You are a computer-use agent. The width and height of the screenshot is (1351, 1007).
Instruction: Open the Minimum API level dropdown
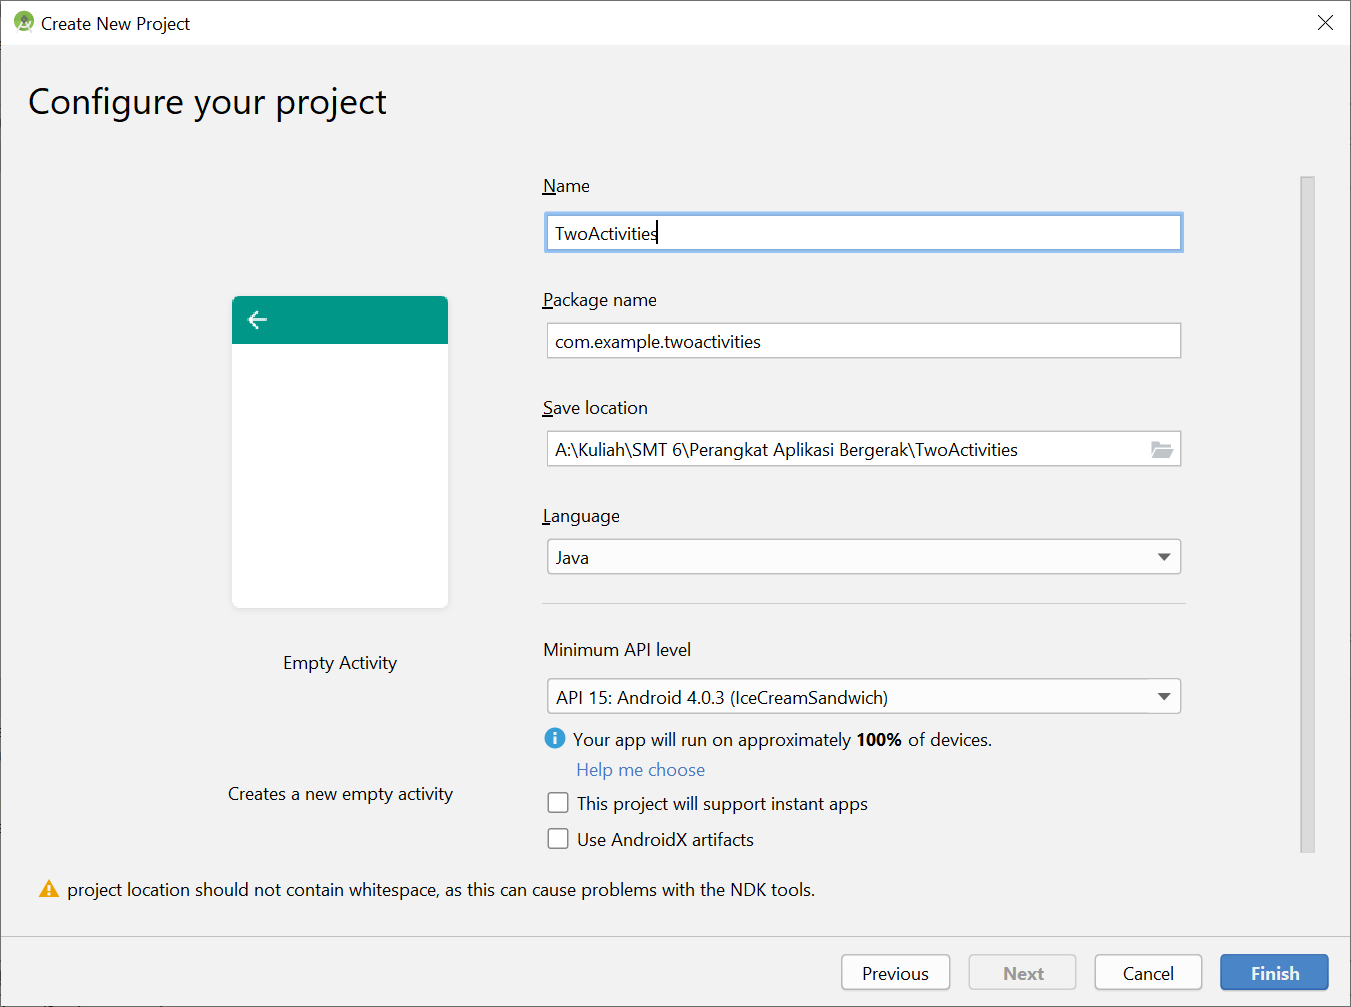pos(863,695)
